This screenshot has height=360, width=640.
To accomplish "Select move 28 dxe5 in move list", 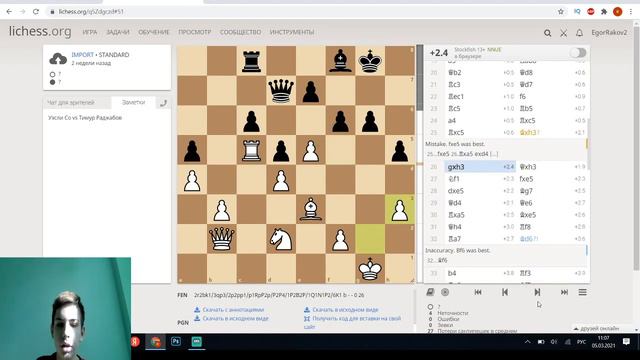I will point(480,191).
